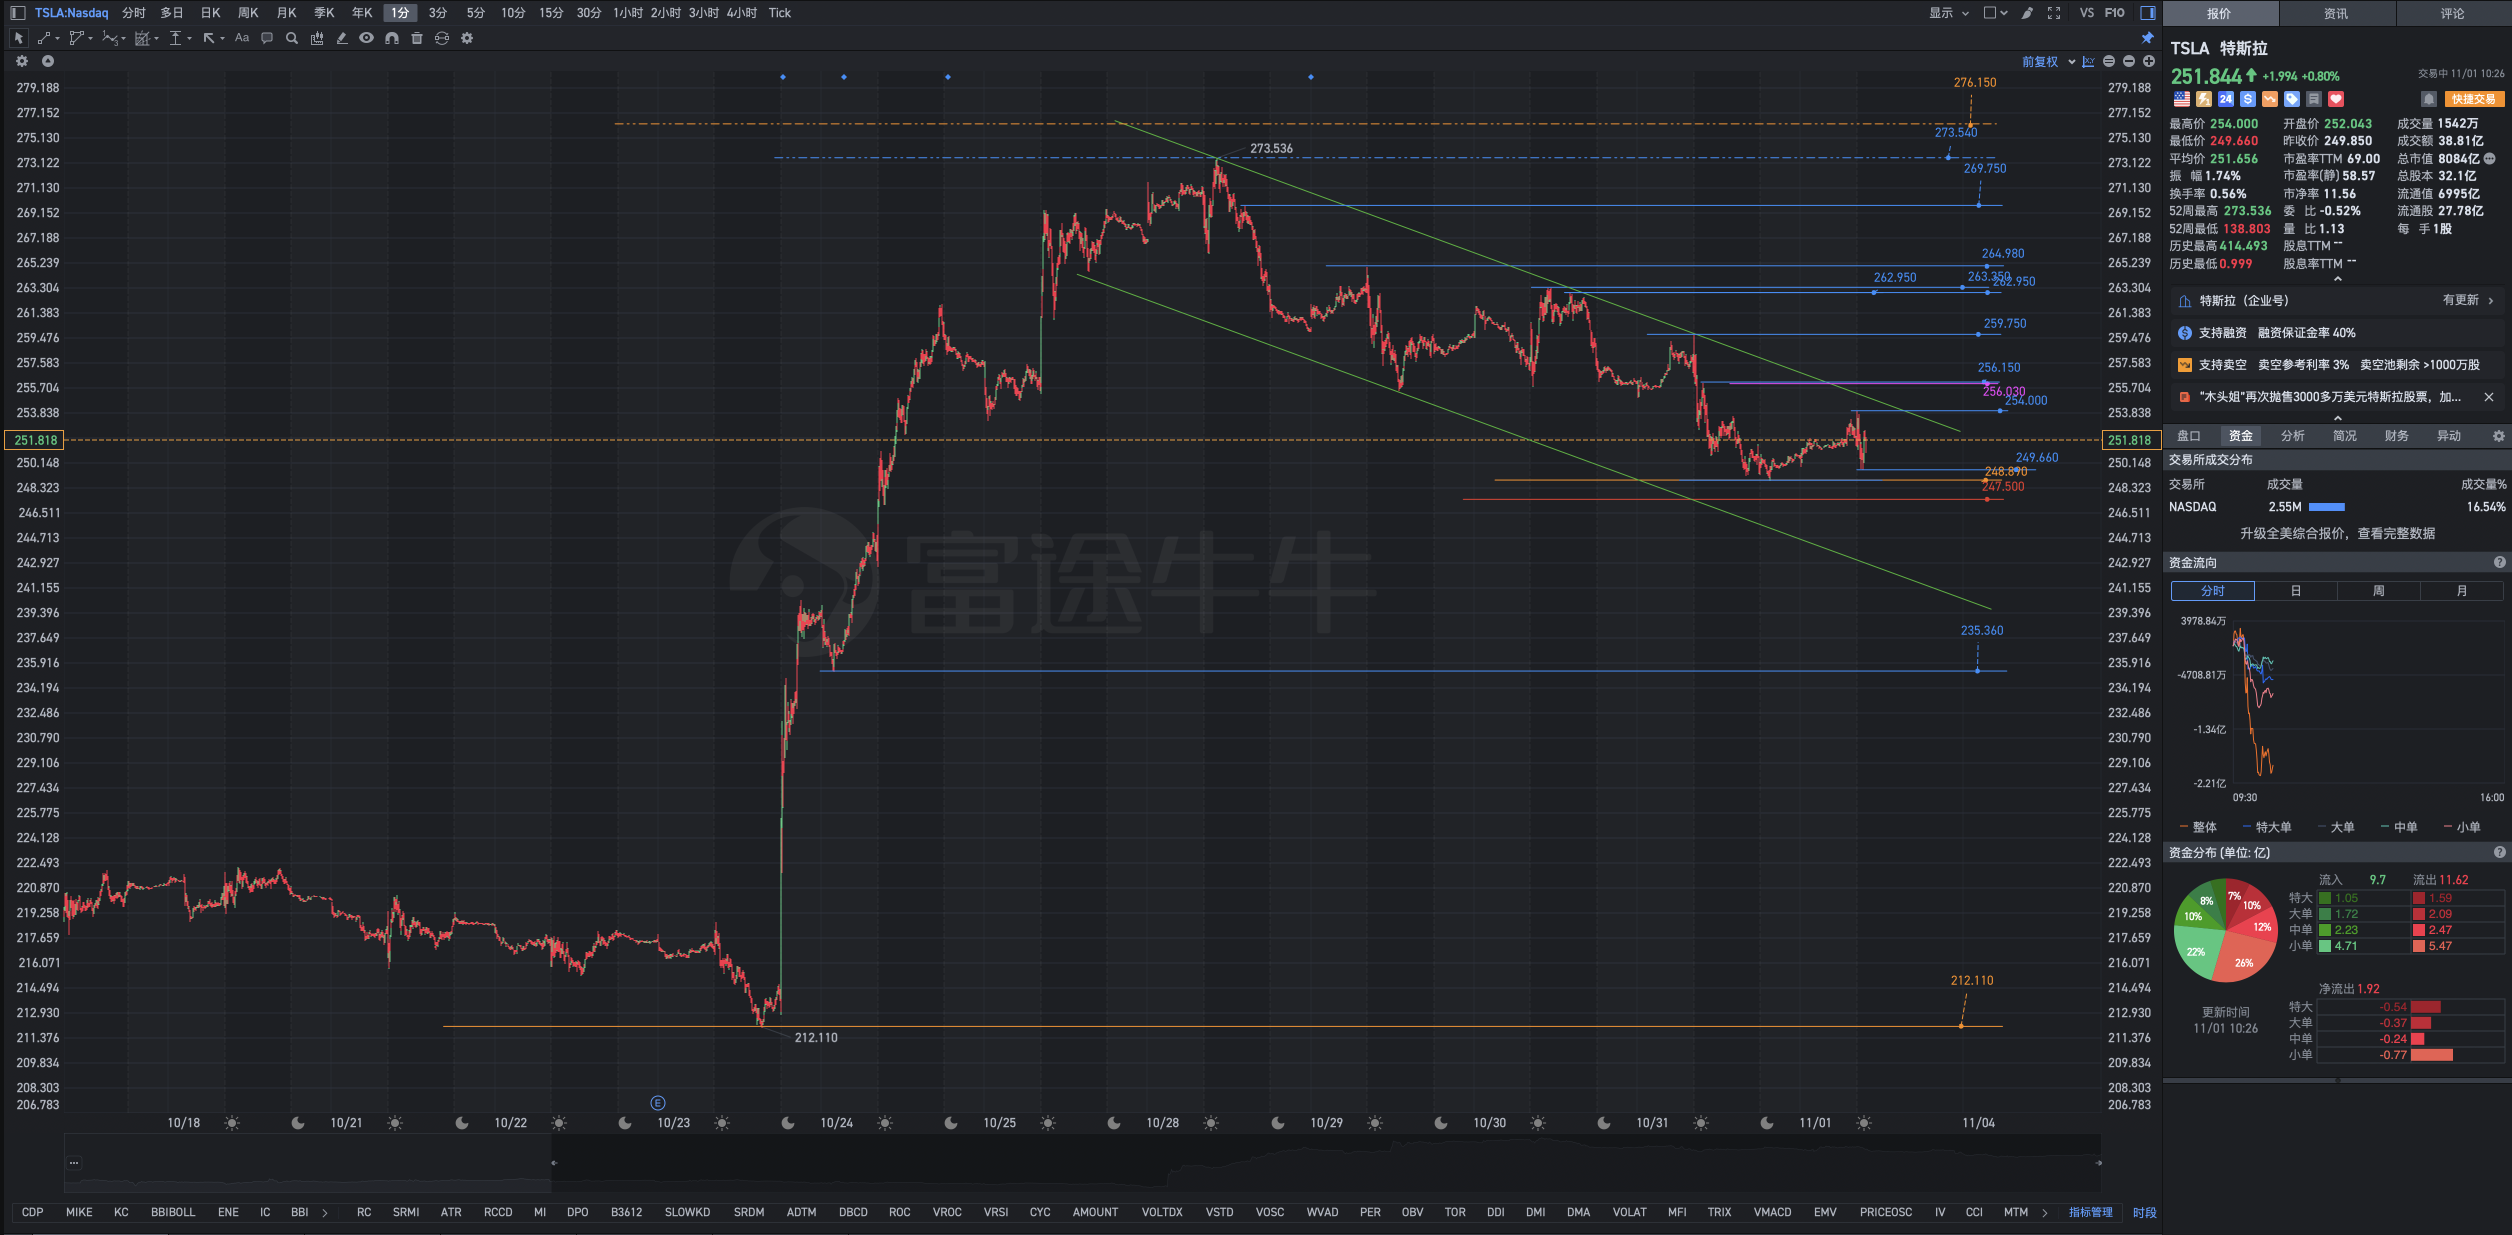Click 升级全美综合报价 upgrade link
The width and height of the screenshot is (2512, 1235).
tap(2337, 533)
